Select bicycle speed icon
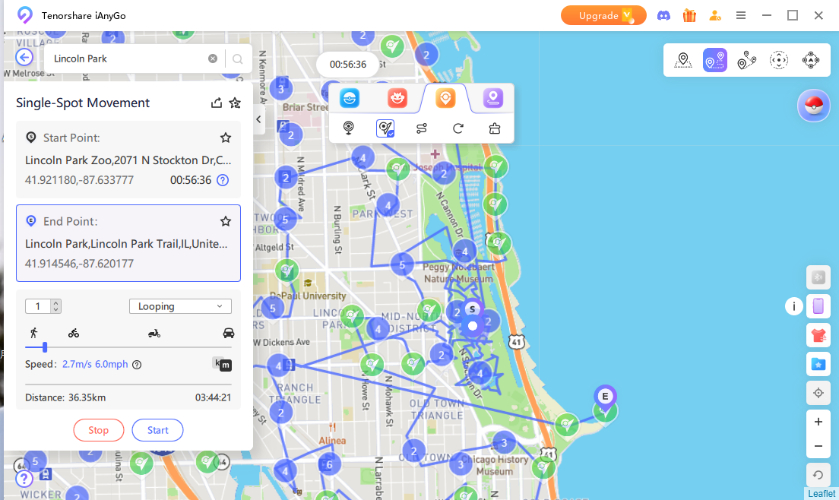 click(x=73, y=333)
